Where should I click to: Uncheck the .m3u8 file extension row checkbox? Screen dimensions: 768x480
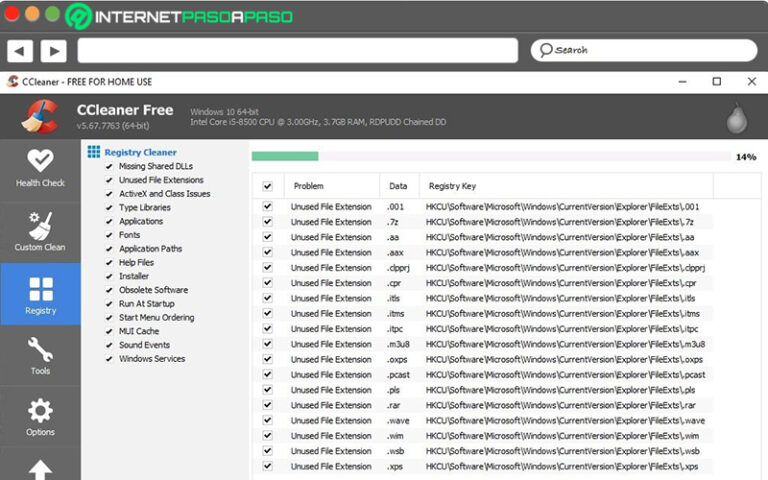coord(267,344)
